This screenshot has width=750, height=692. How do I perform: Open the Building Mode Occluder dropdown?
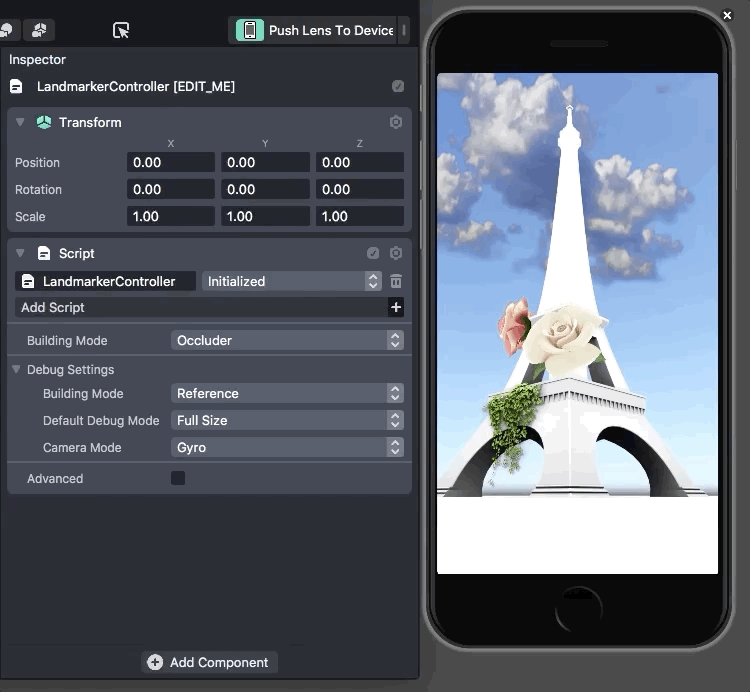pyautogui.click(x=287, y=341)
